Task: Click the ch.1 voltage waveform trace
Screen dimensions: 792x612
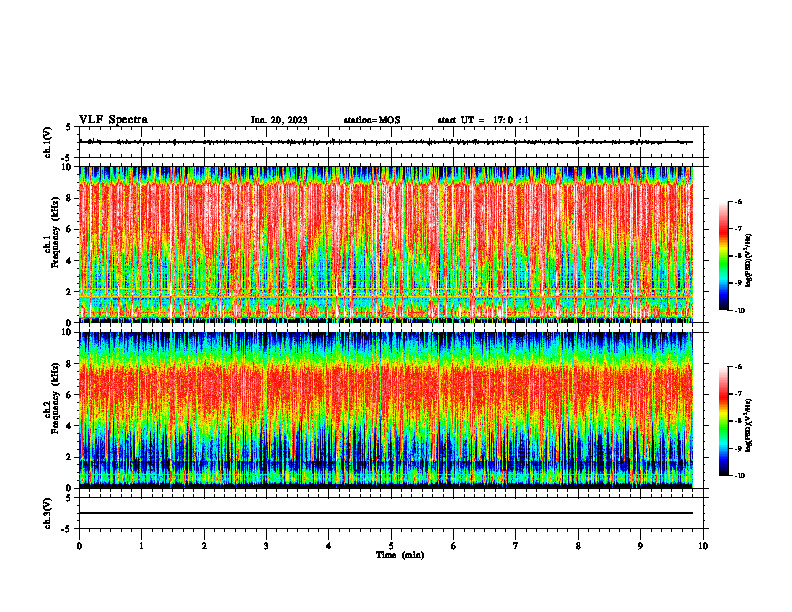Action: 386,142
